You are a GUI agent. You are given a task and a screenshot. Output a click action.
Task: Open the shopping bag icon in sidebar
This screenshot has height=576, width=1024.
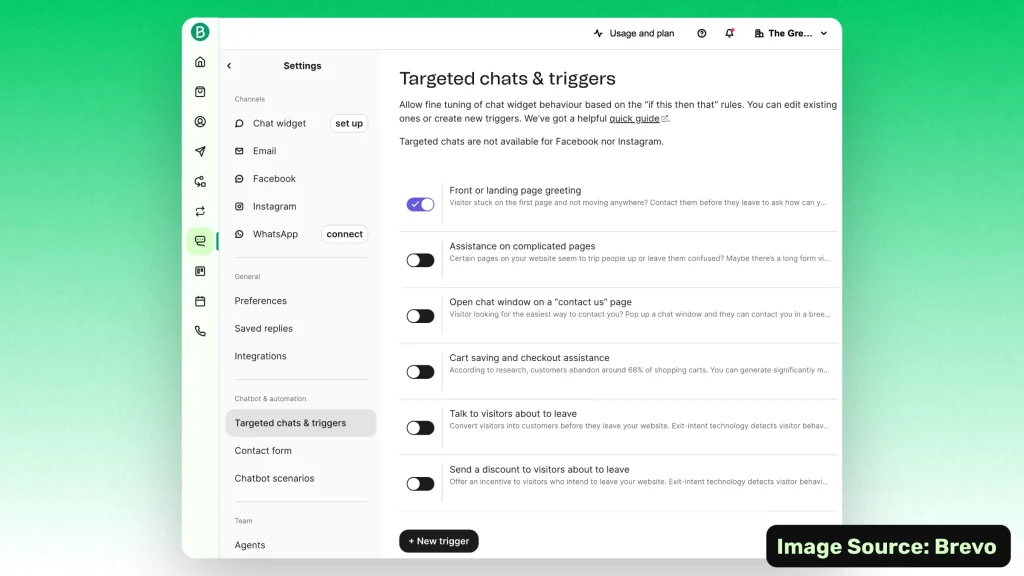tap(200, 92)
